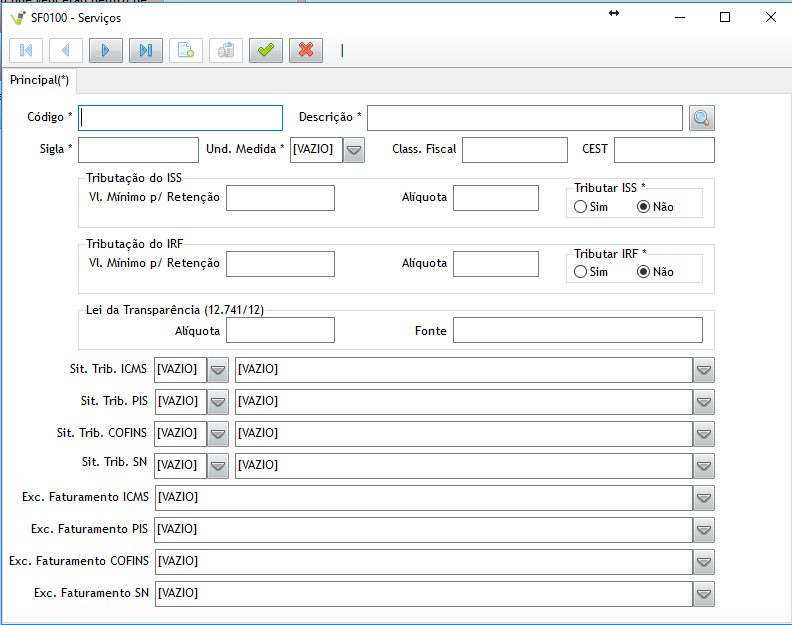Click Exc. Faturamento ICMS [VAZIO] box
The width and height of the screenshot is (792, 625).
[423, 498]
